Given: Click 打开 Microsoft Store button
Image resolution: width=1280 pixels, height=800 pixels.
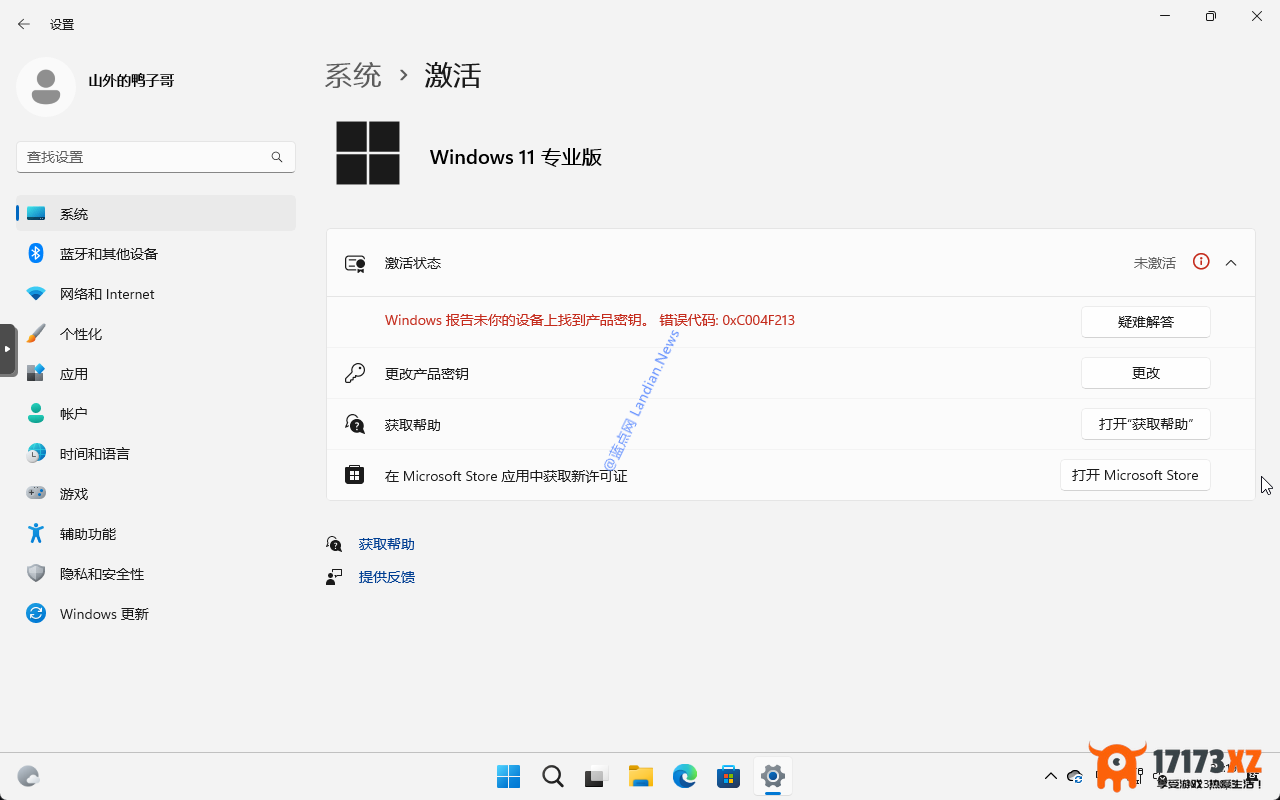Looking at the screenshot, I should (1135, 475).
